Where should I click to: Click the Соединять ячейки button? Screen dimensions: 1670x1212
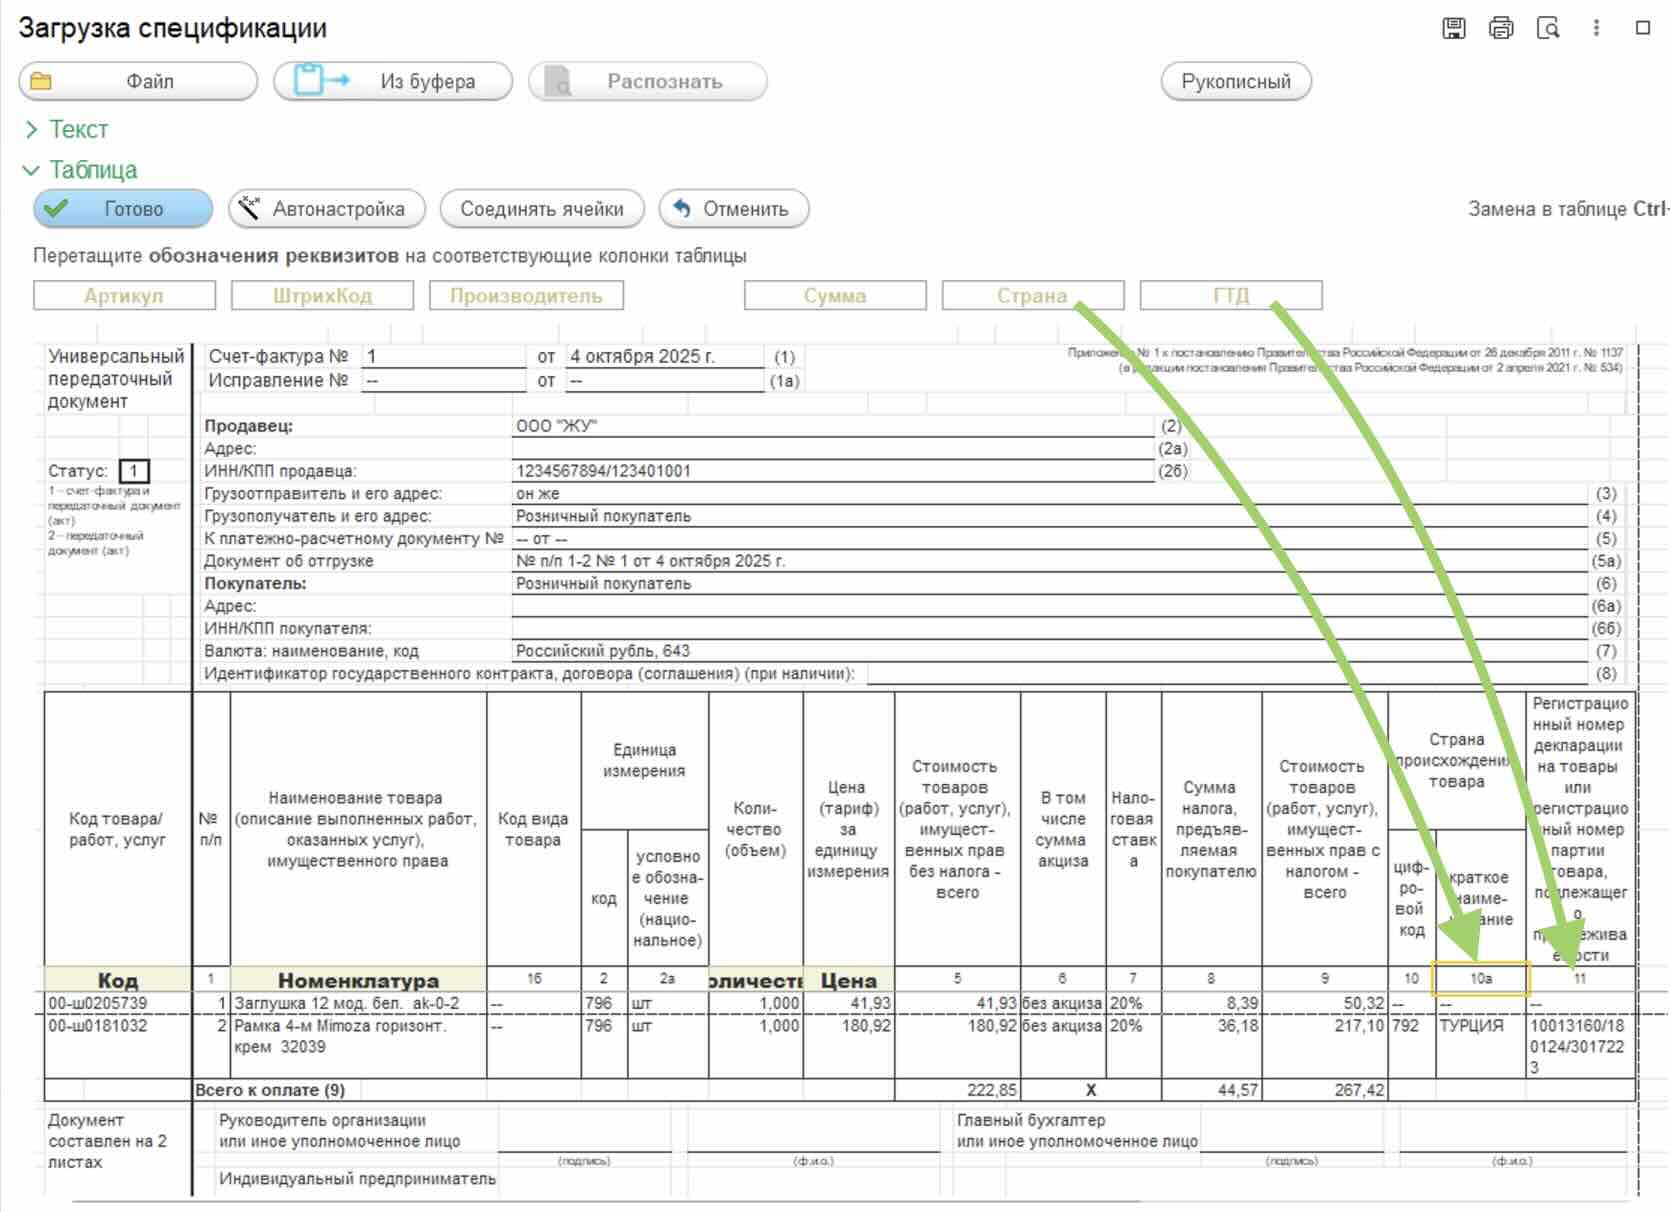541,209
